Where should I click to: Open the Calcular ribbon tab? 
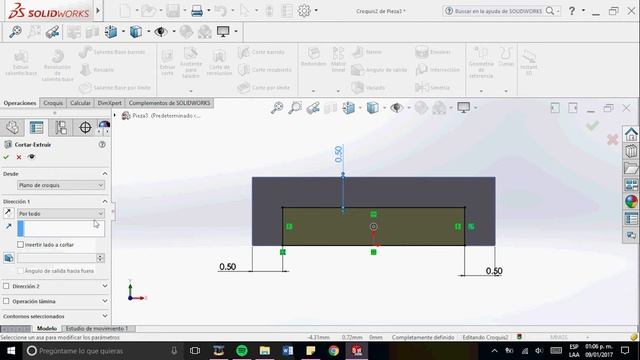pyautogui.click(x=80, y=103)
